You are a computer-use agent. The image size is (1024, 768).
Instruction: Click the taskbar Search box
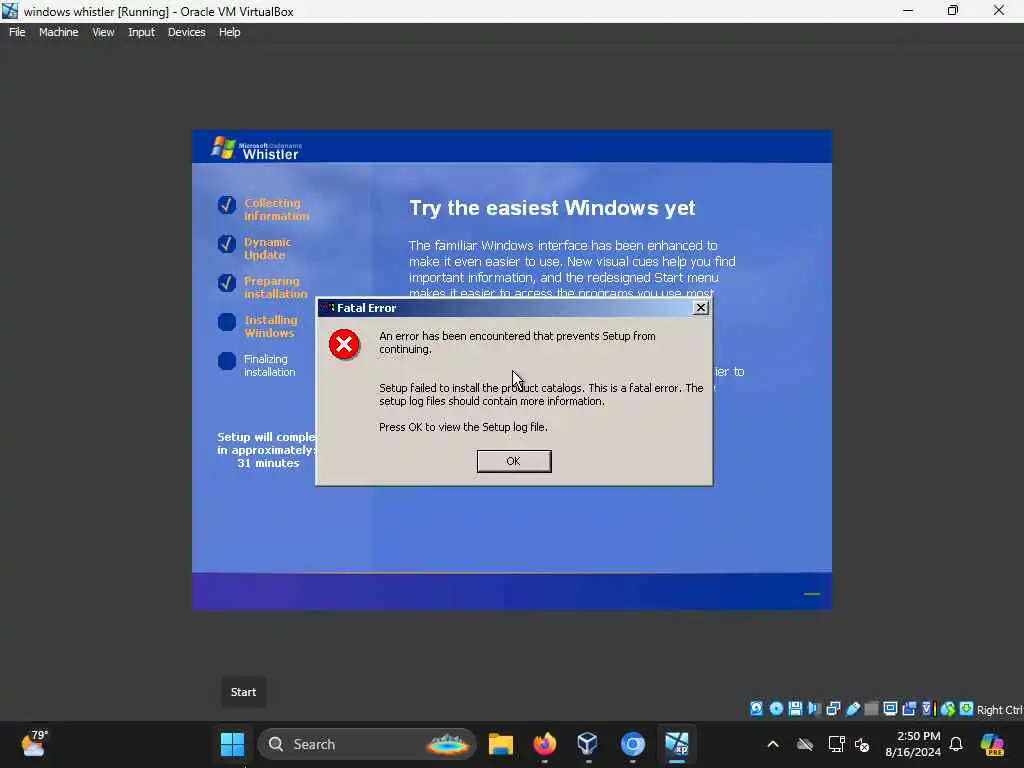367,744
